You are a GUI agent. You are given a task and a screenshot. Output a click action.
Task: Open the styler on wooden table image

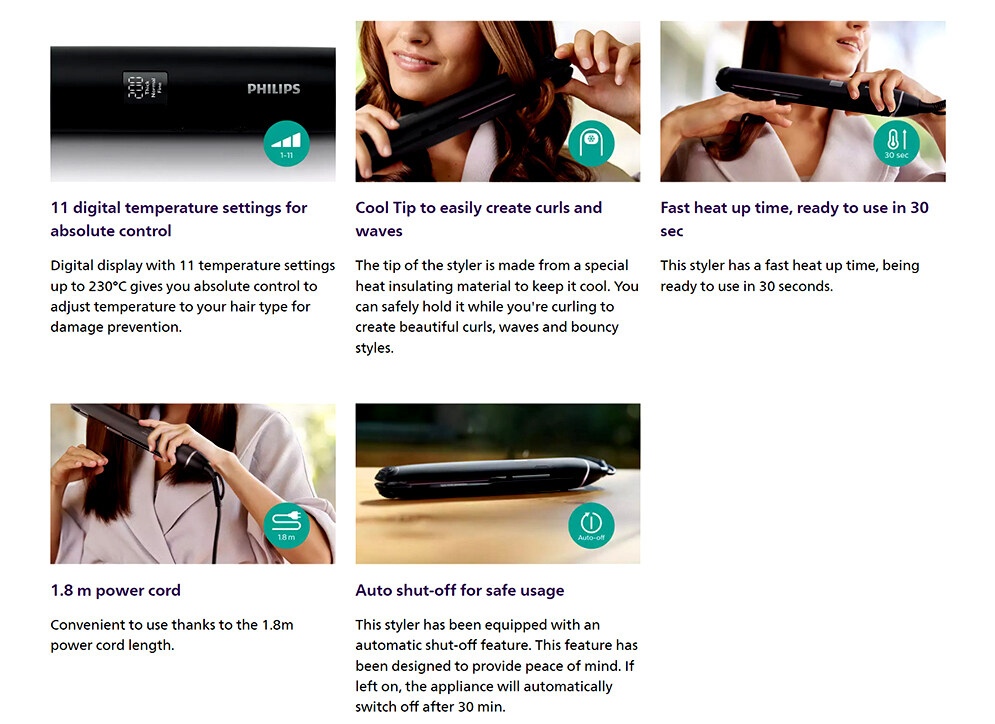(x=498, y=484)
